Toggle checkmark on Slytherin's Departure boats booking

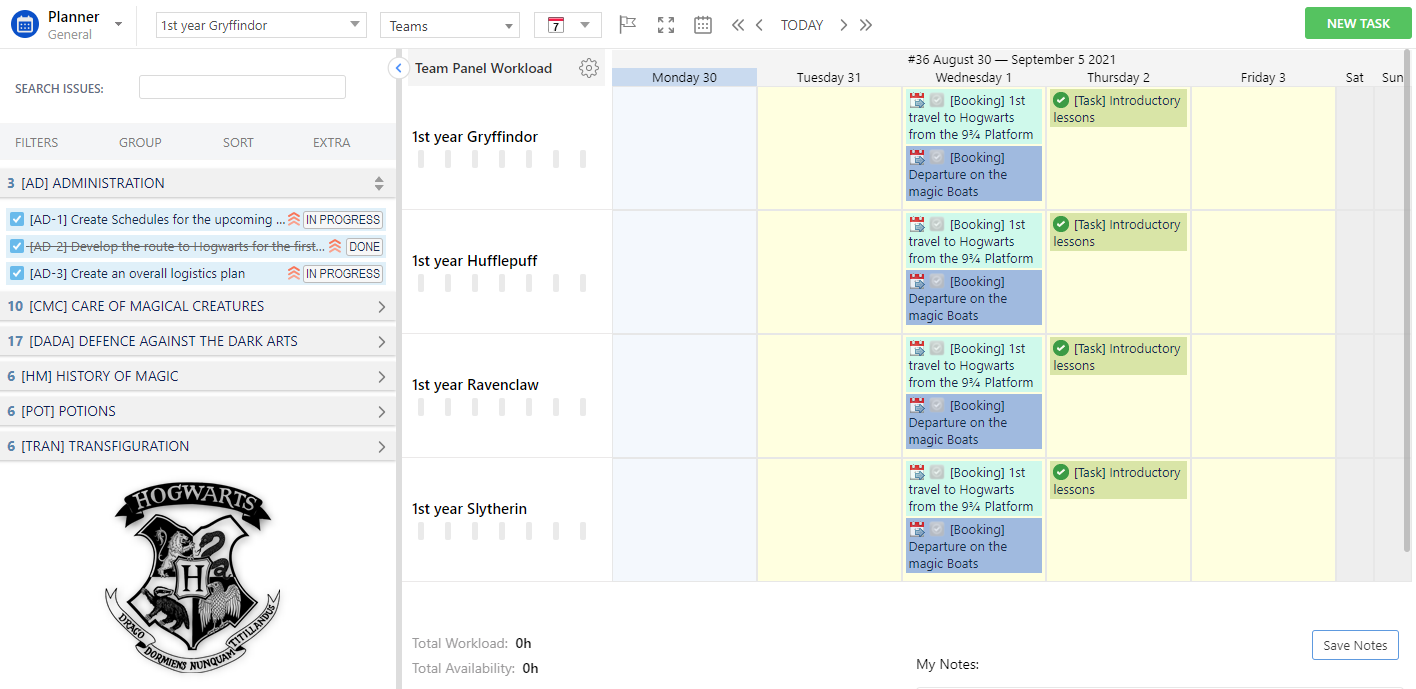click(937, 529)
